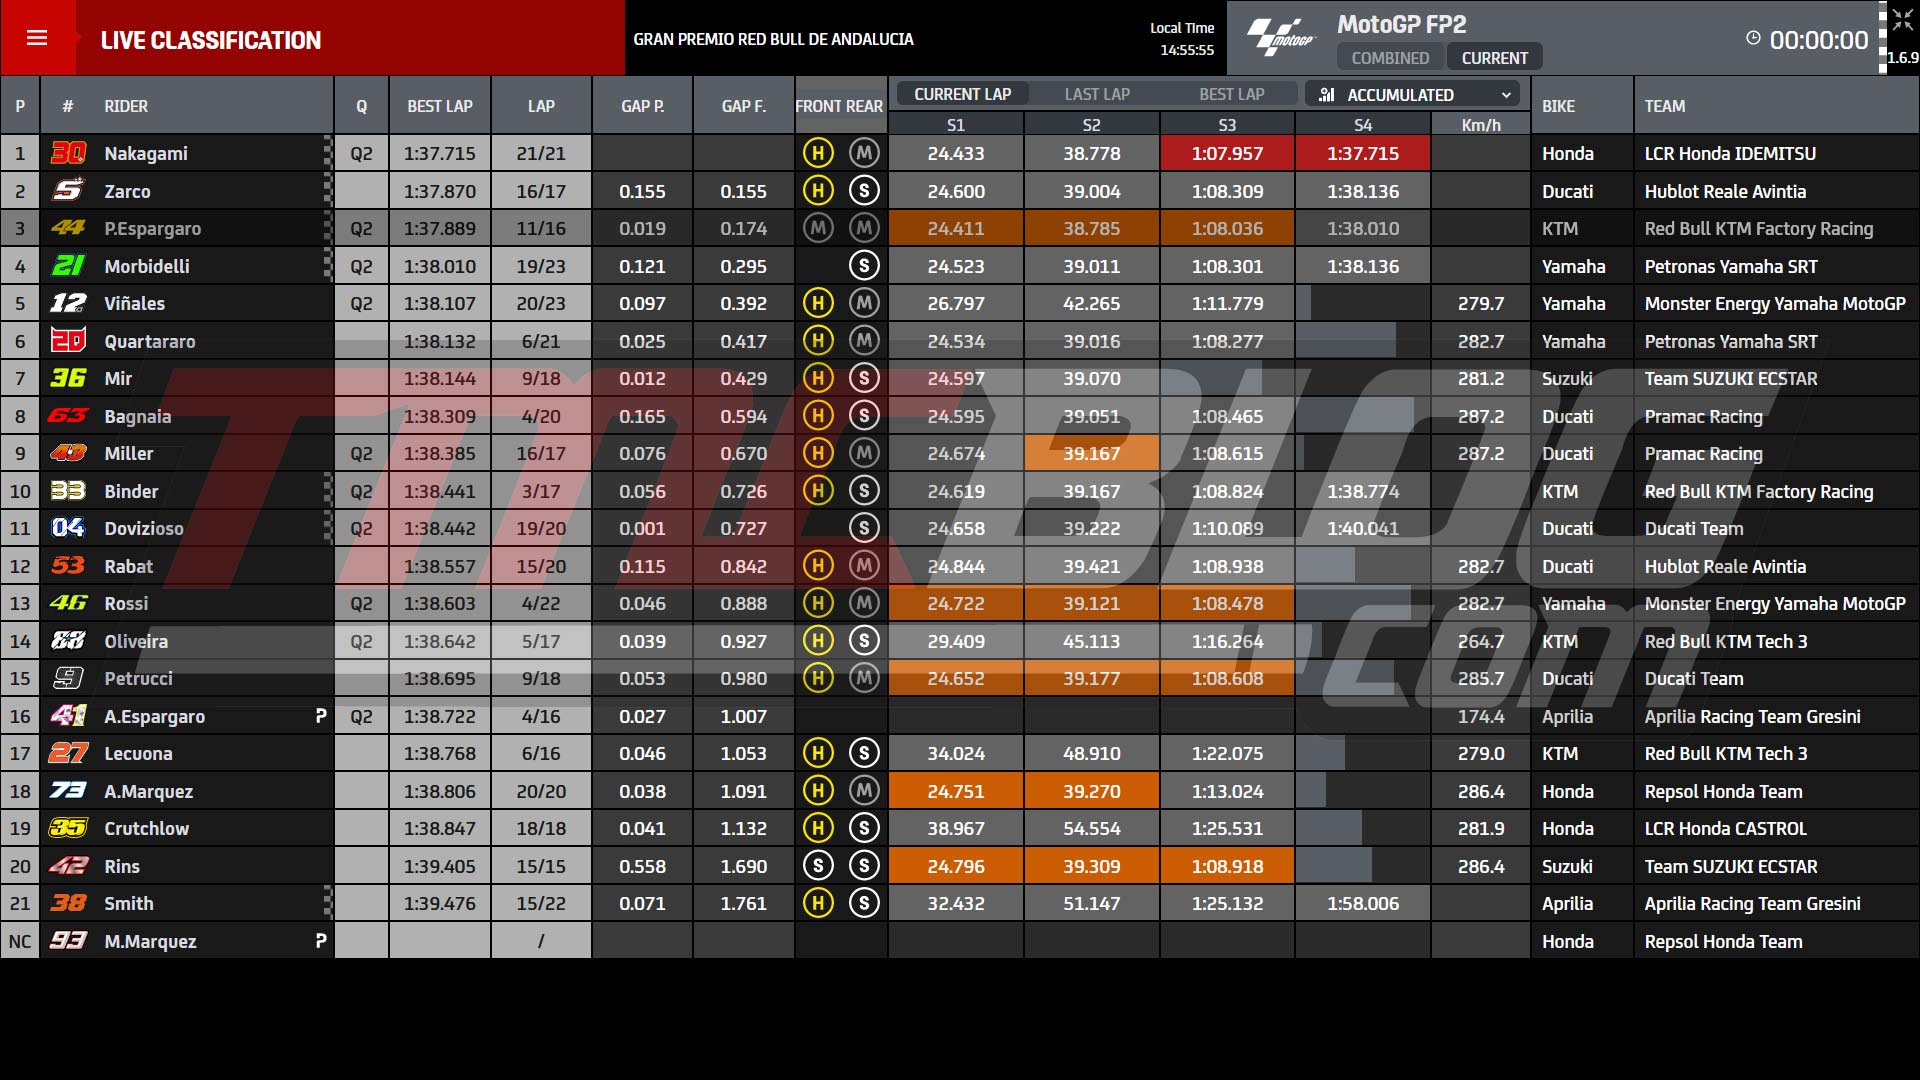Click Nakagami's number 30 badge

tap(68, 153)
